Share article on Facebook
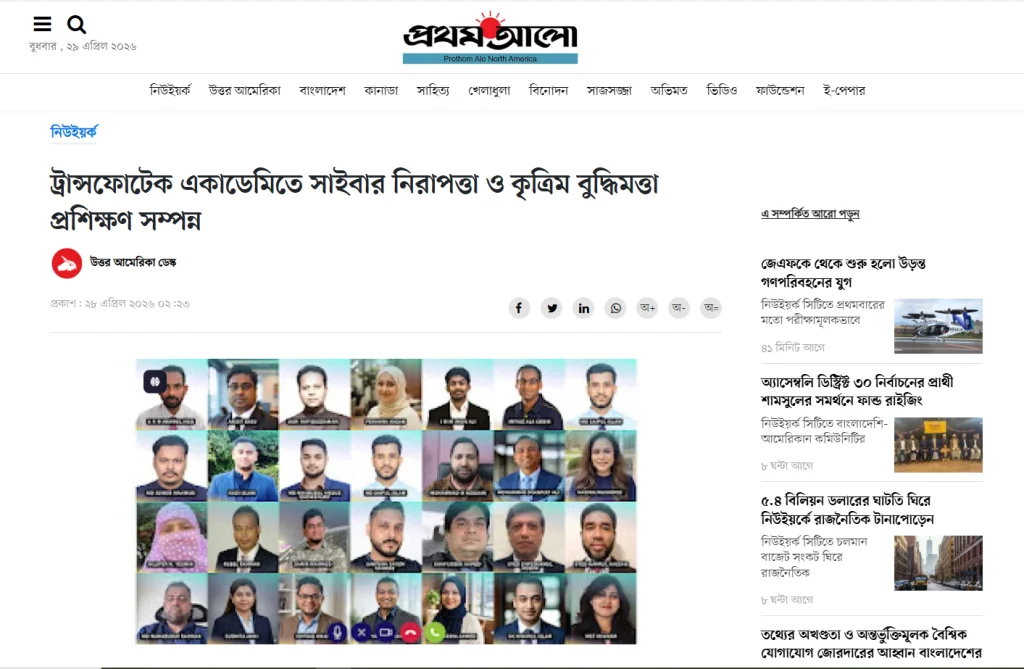 [519, 308]
